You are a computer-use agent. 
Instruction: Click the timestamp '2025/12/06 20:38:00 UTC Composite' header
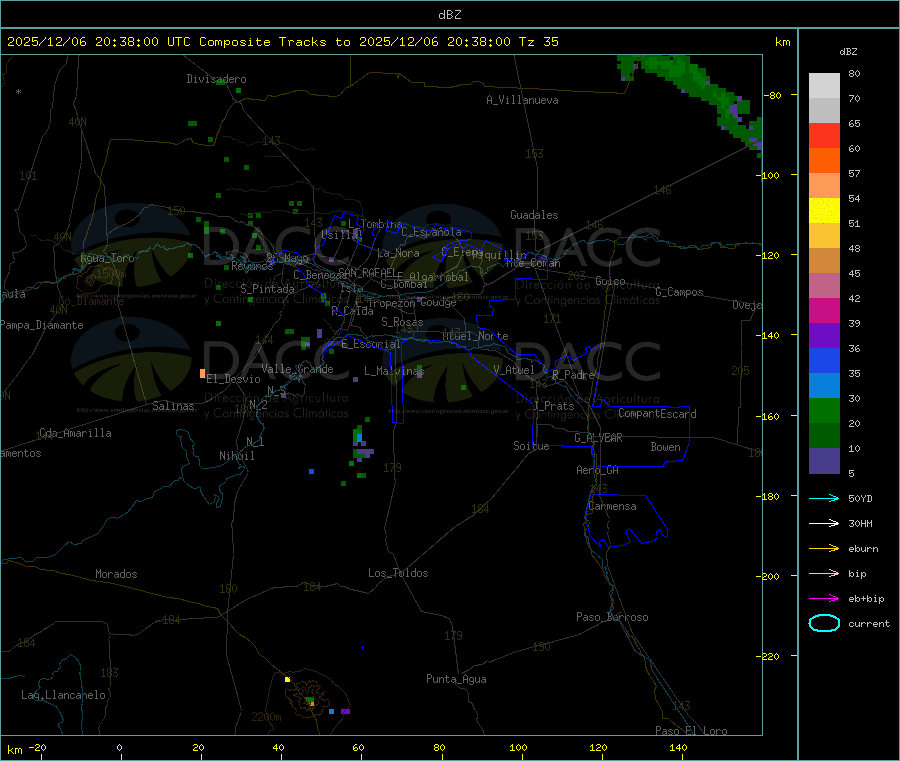pos(139,42)
